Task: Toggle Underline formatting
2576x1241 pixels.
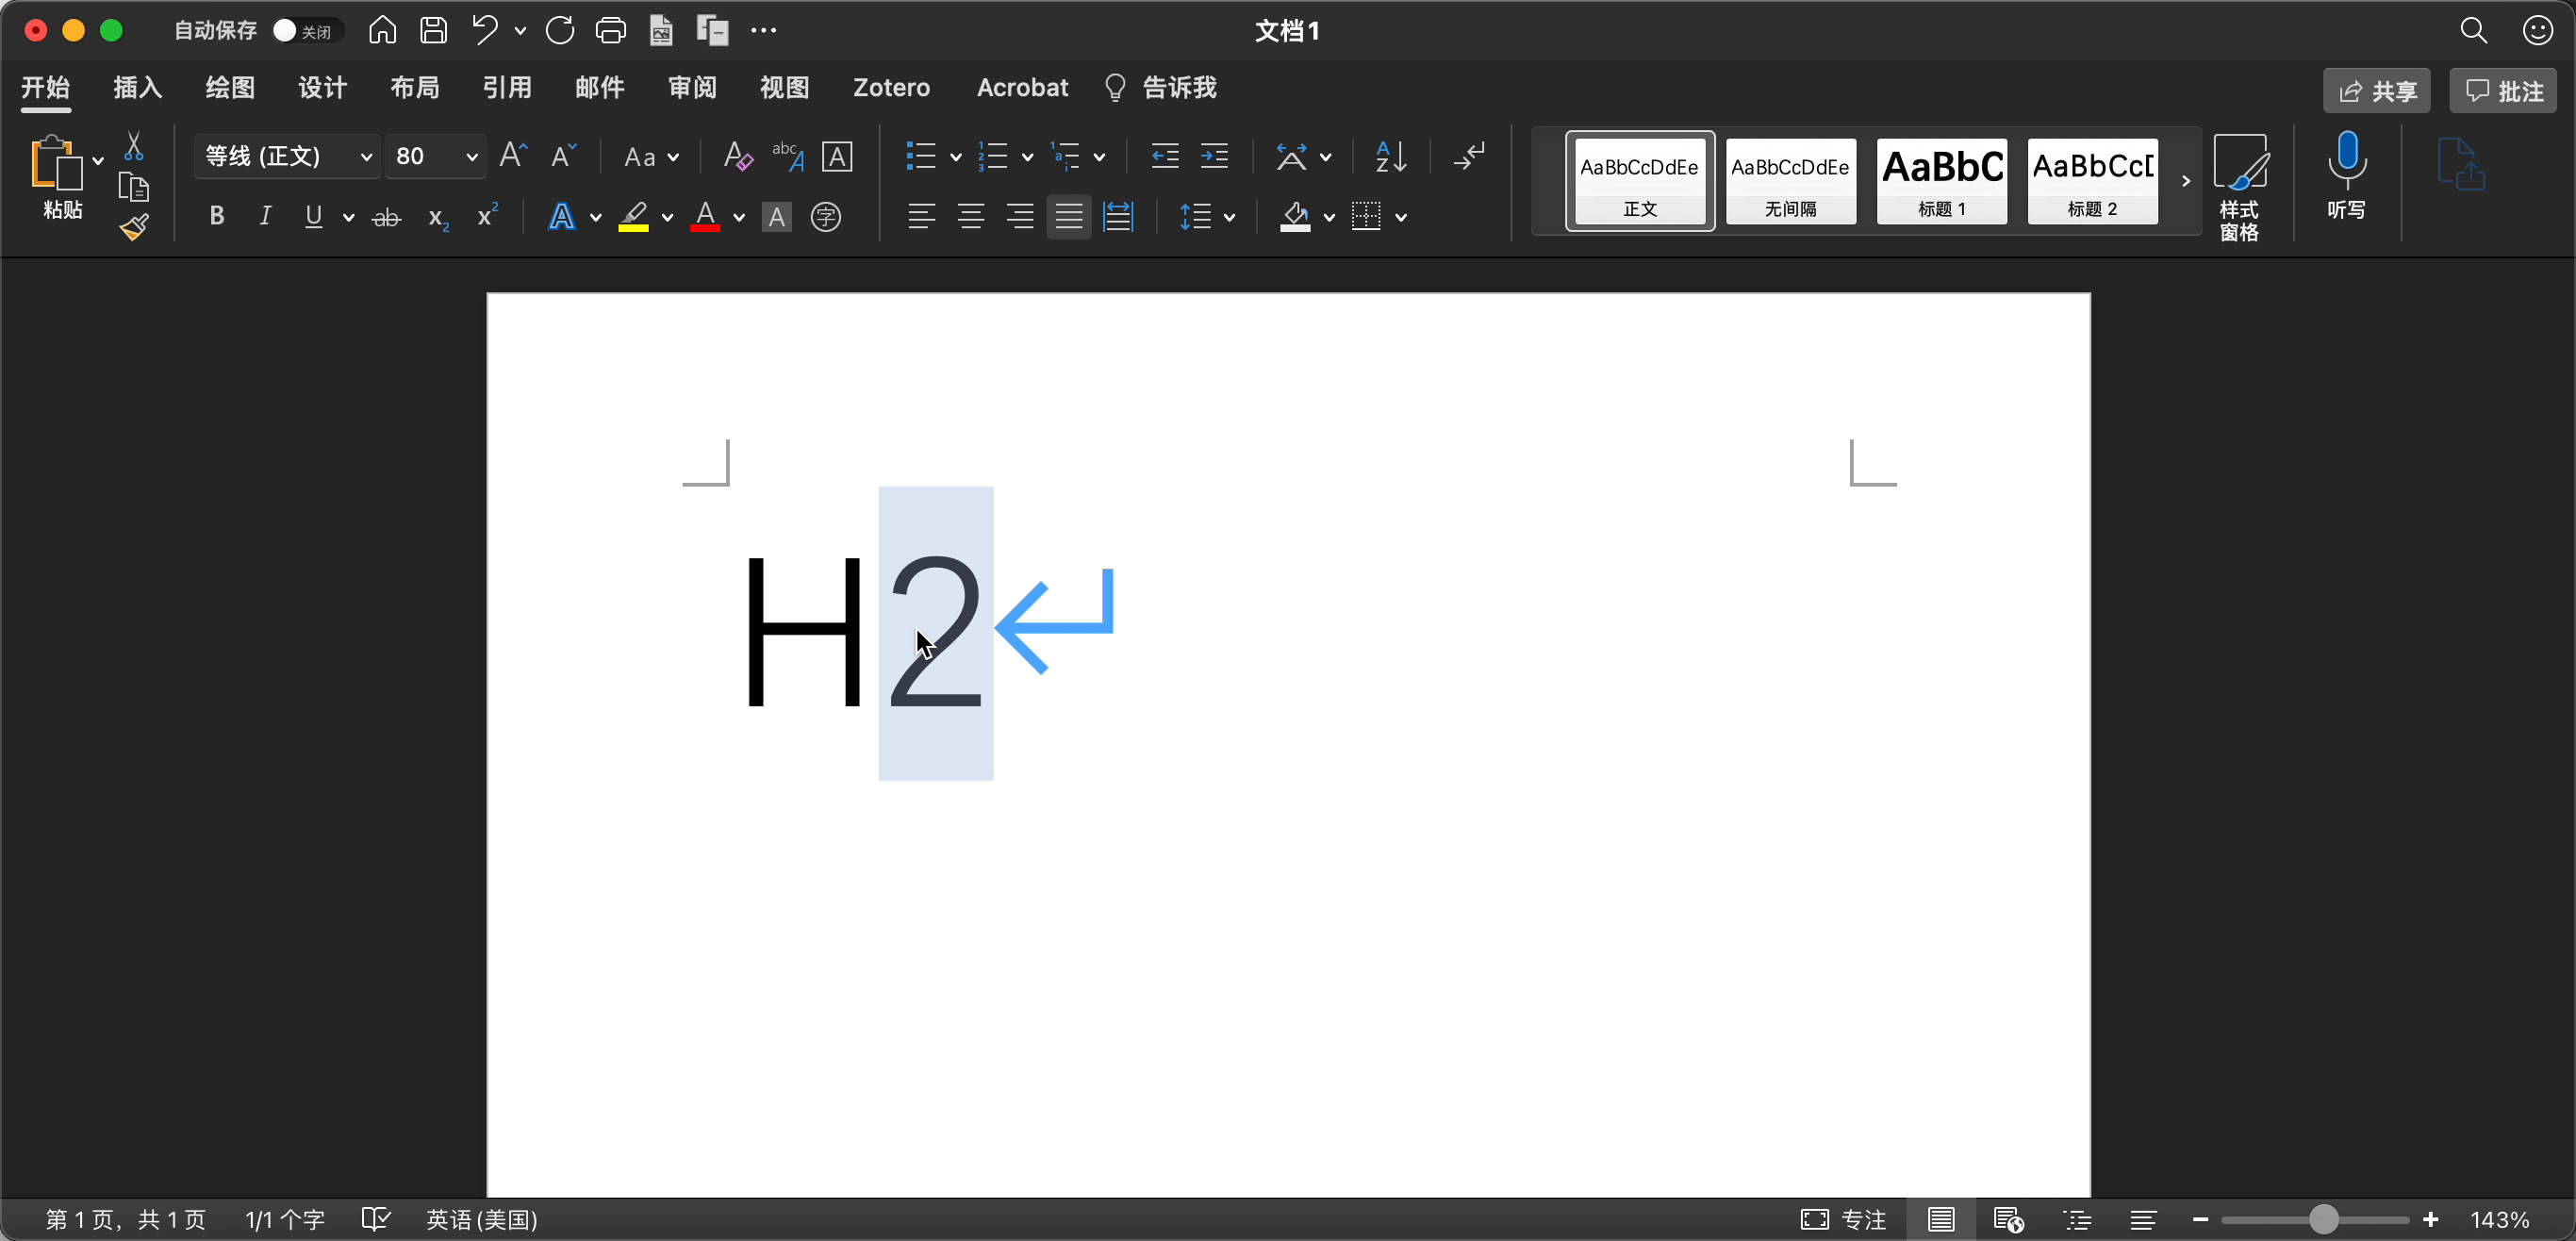Action: (314, 217)
